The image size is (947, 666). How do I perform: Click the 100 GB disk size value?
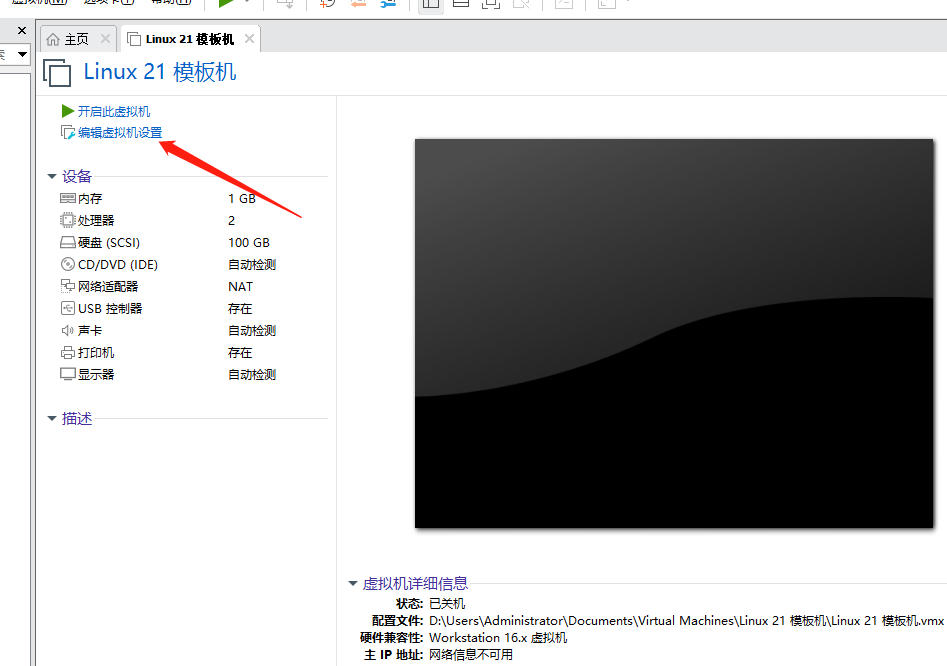249,243
